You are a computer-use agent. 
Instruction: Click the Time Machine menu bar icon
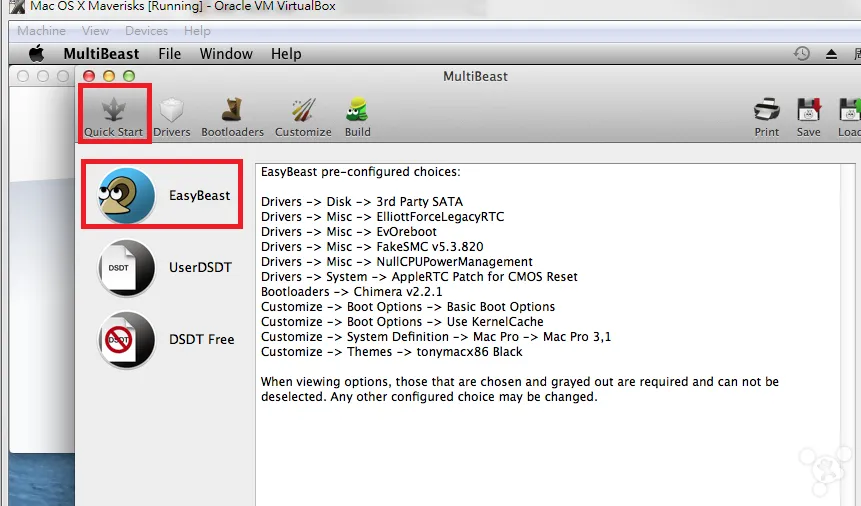coord(802,54)
